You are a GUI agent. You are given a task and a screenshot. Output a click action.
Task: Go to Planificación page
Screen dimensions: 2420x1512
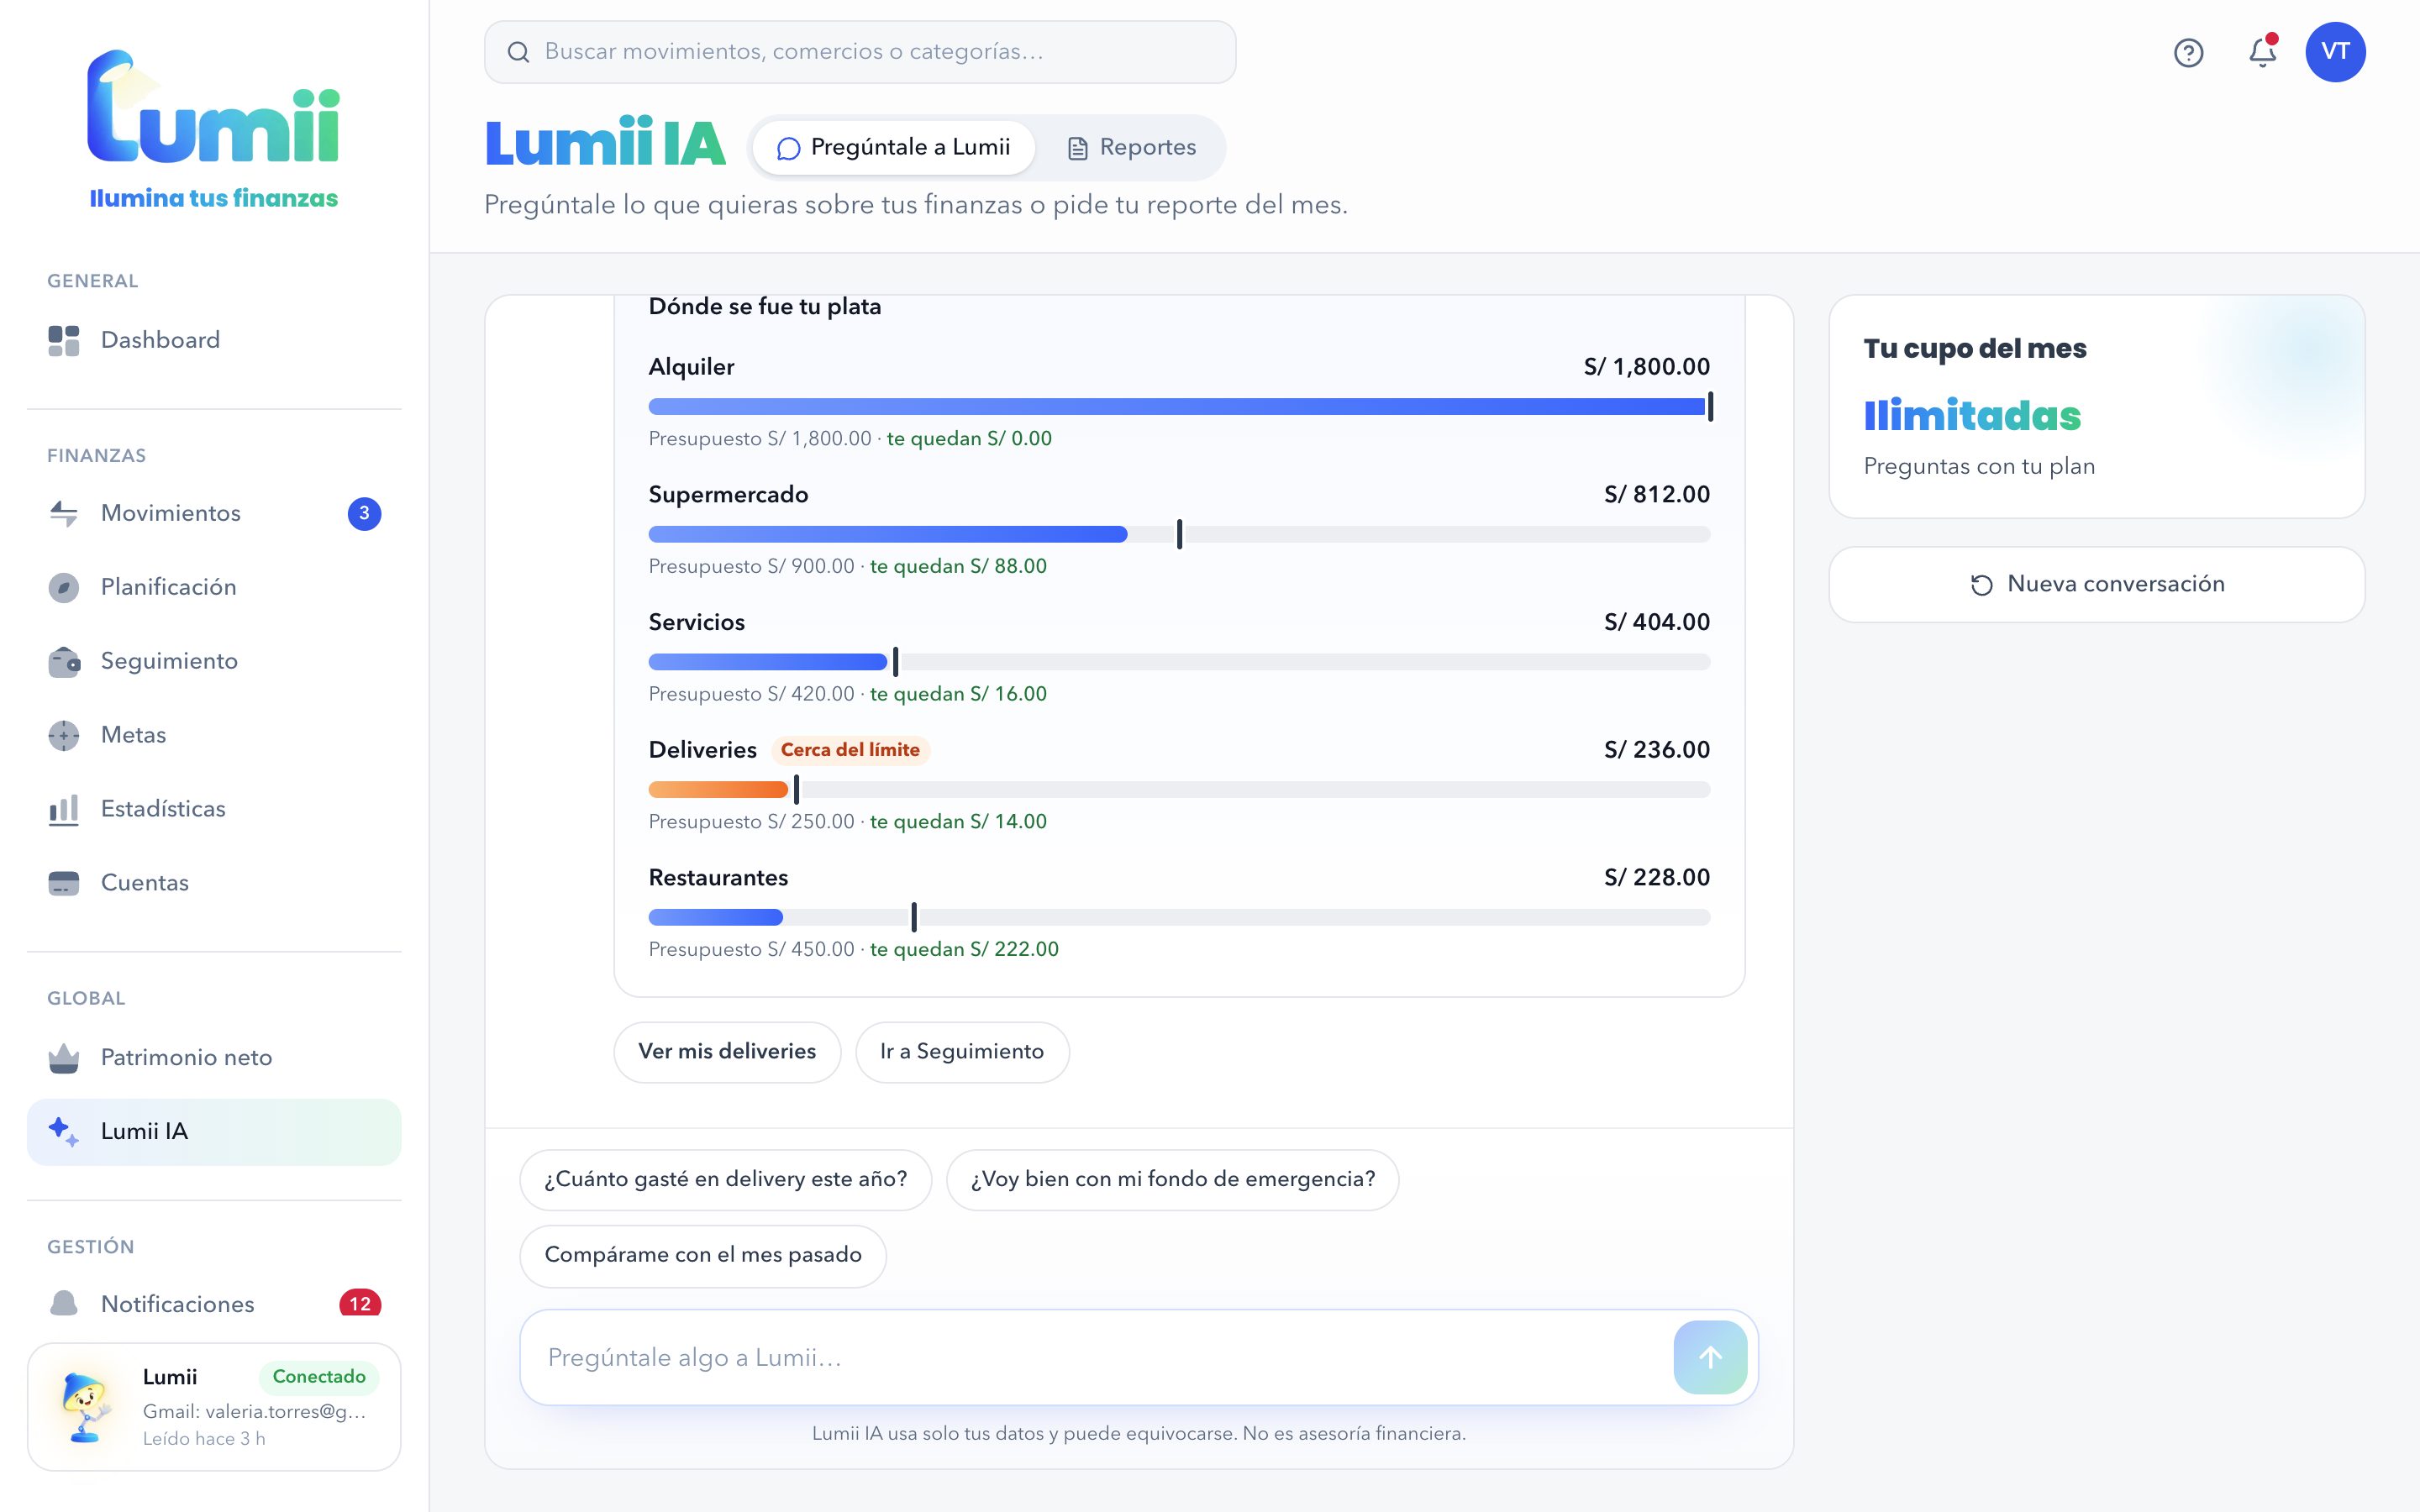214,587
